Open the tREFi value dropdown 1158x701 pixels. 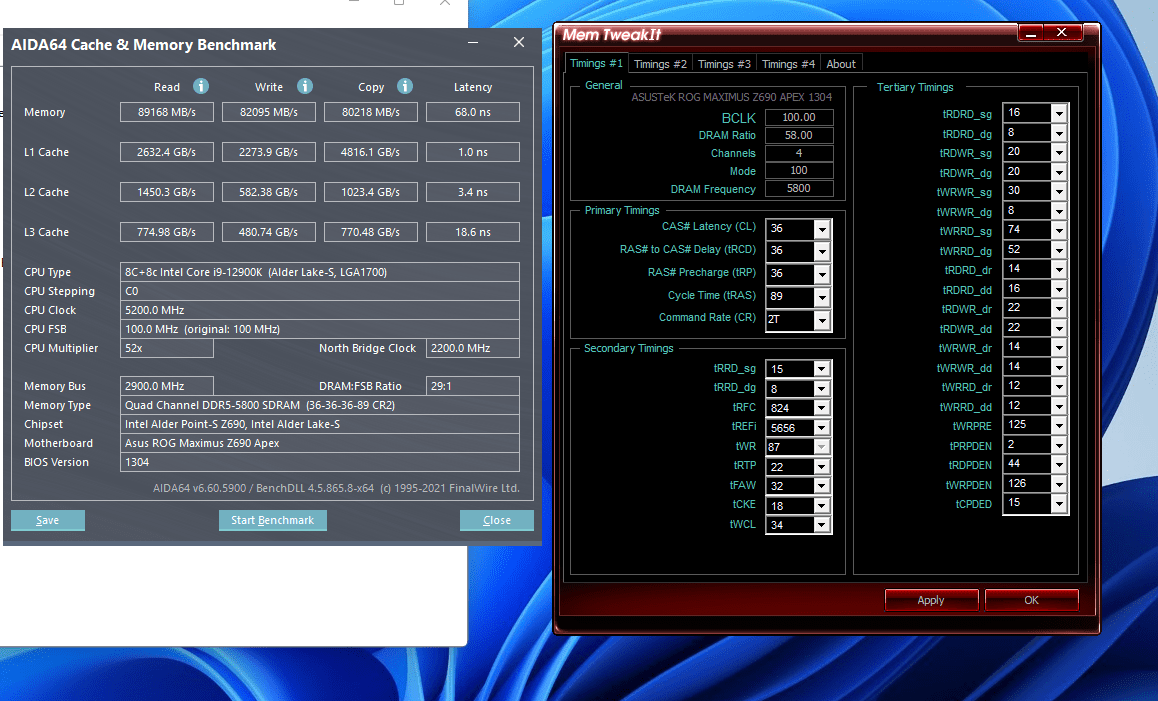tap(822, 428)
